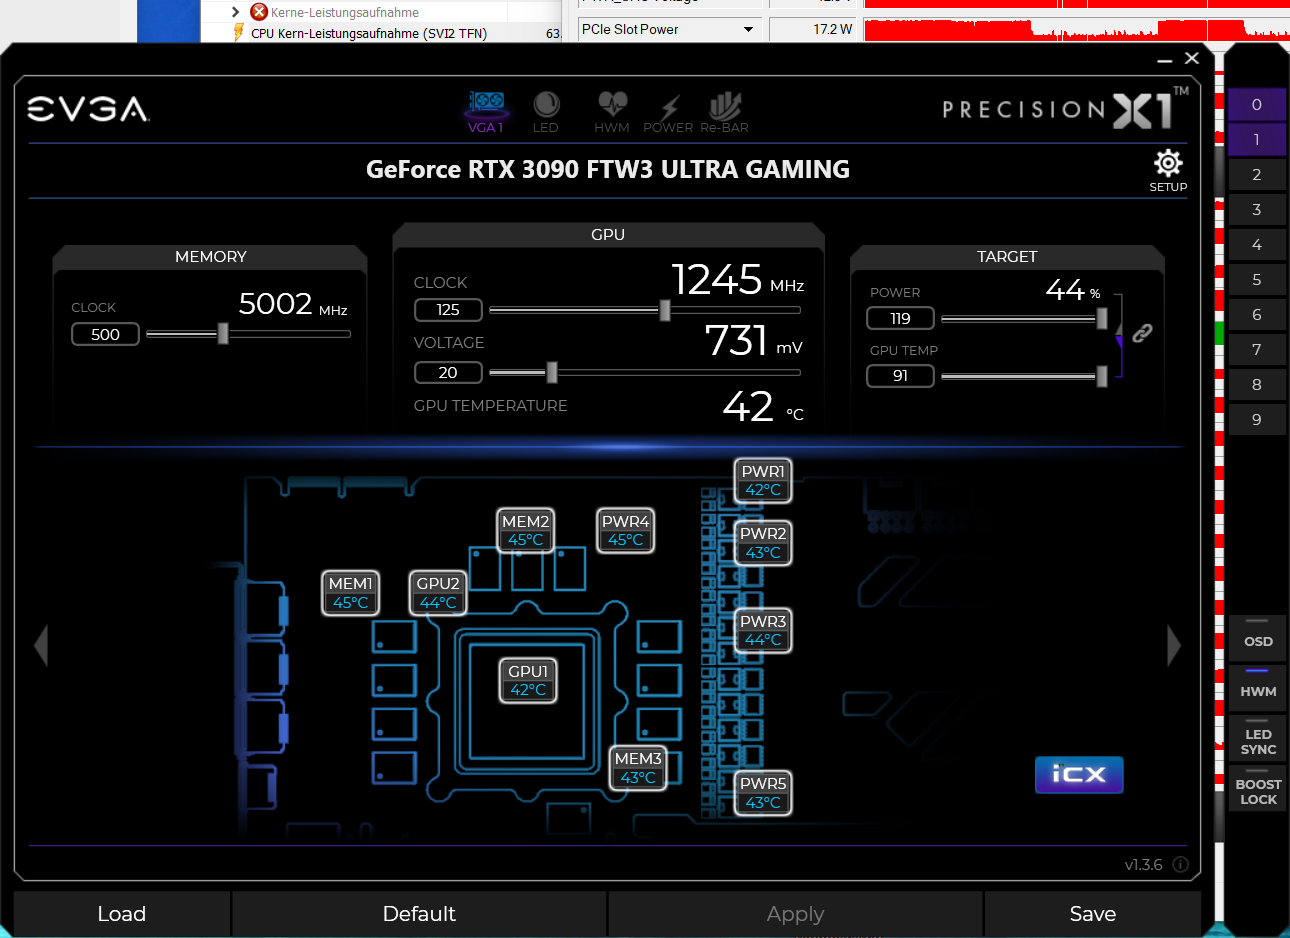Viewport: 1290px width, 938px height.
Task: Open PCIe Slot Power dropdown in background window
Action: (670, 29)
